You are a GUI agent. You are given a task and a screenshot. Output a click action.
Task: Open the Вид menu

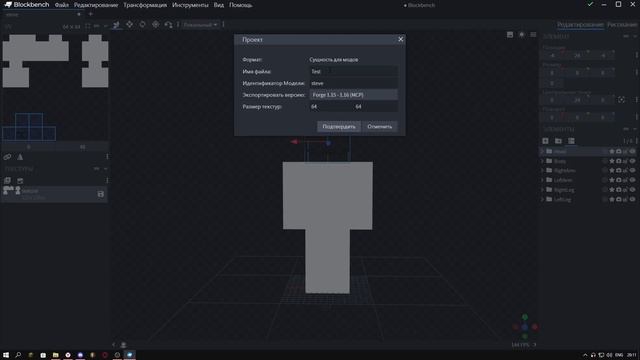(219, 5)
